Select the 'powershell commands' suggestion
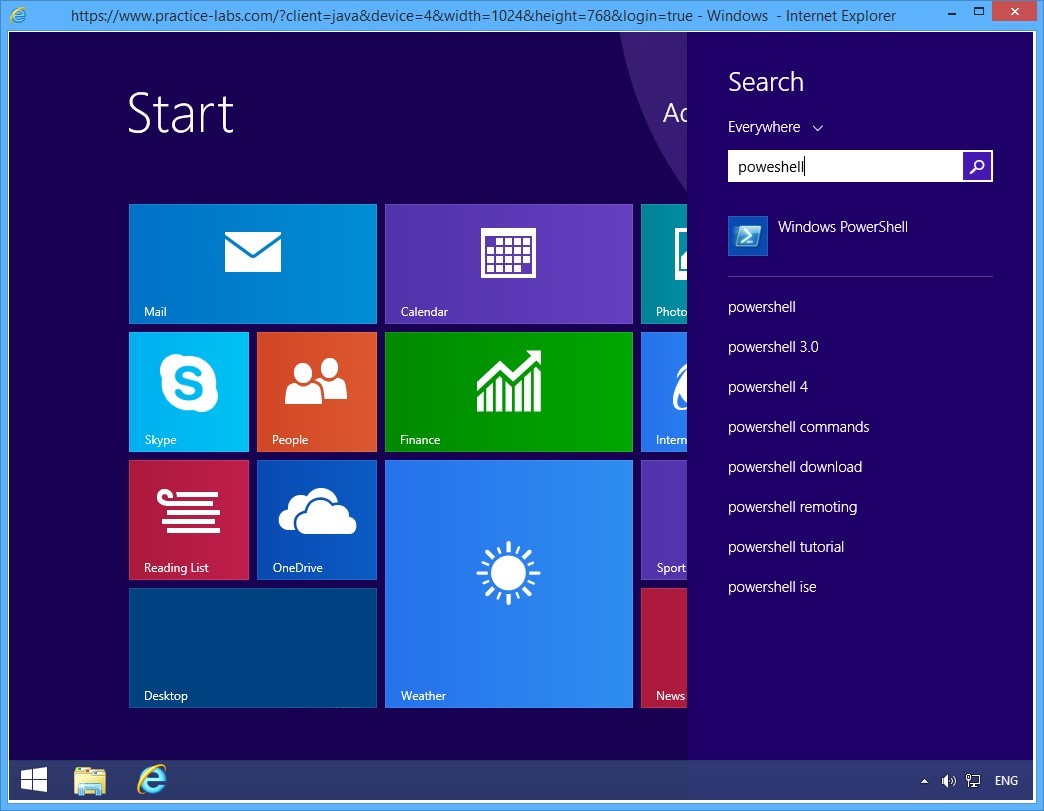This screenshot has height=811, width=1044. coord(798,427)
